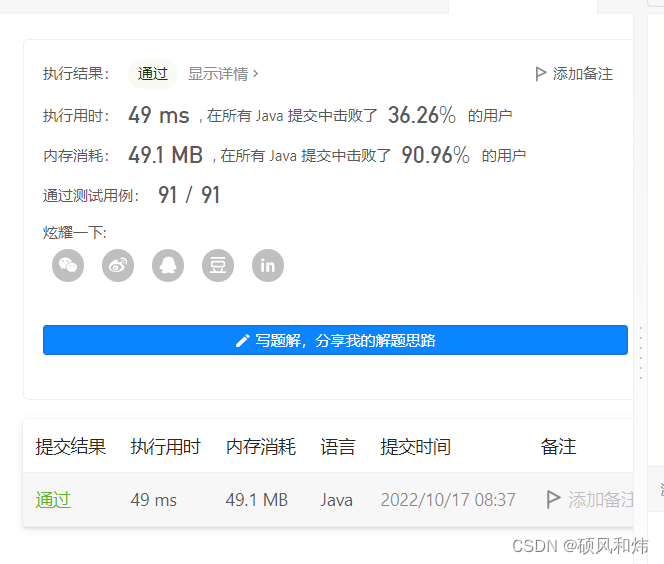664x564 pixels.
Task: Click the 49 ms table cell
Action: click(x=153, y=500)
